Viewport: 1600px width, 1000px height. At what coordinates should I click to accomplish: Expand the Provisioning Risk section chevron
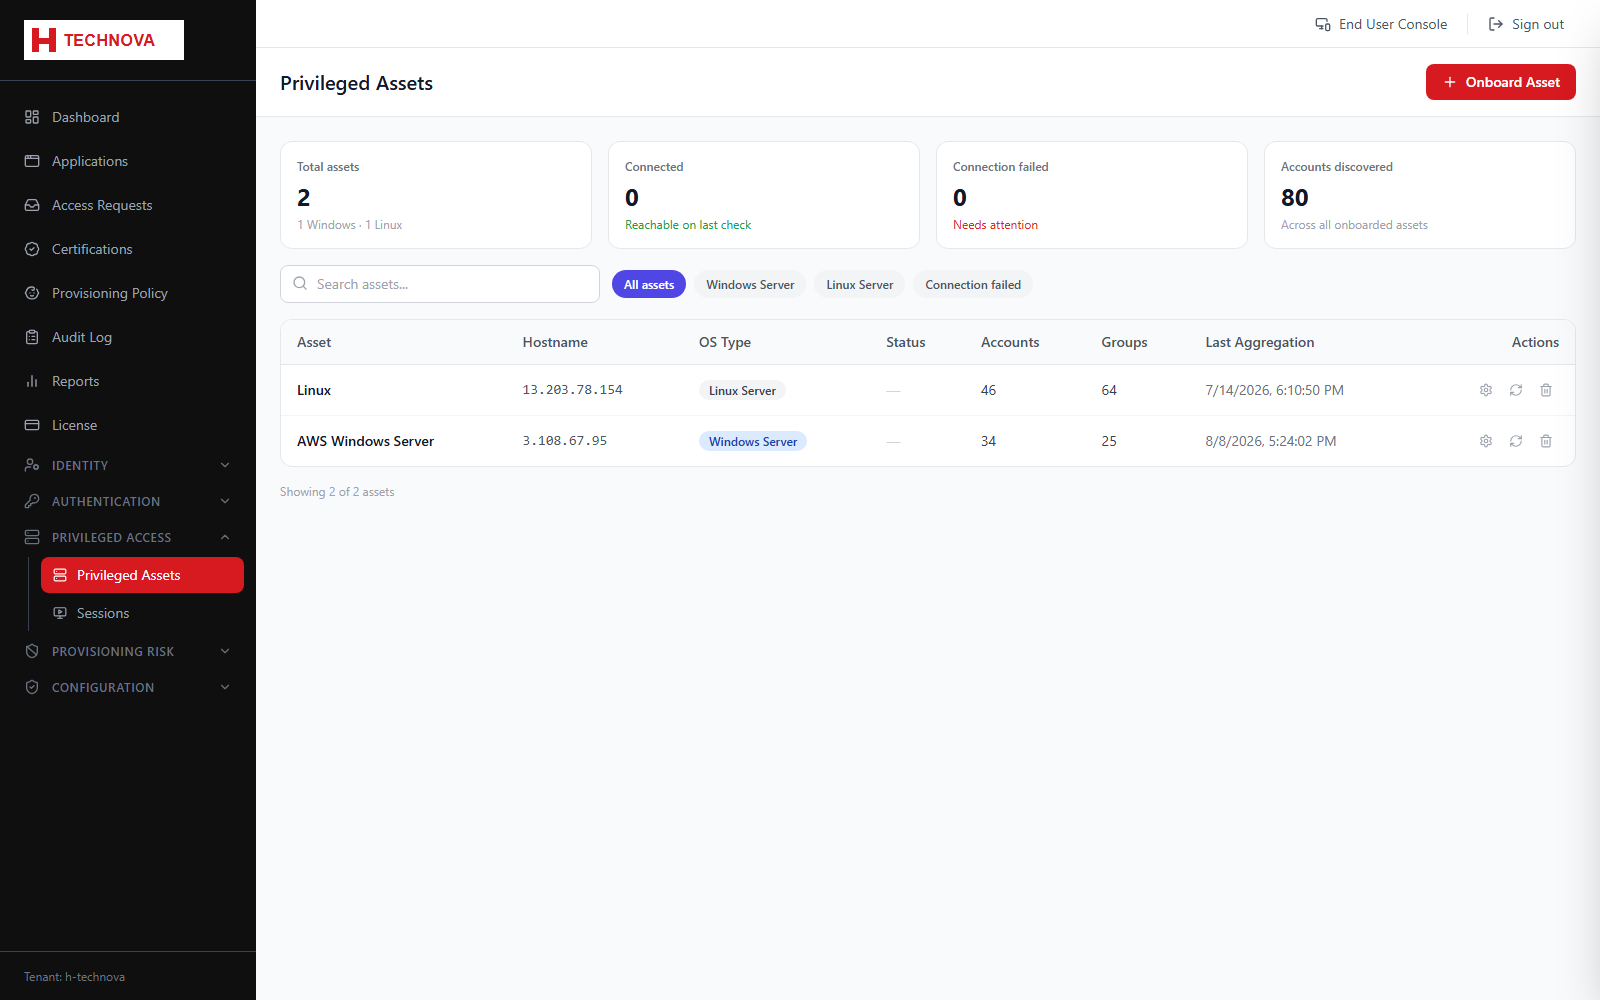(x=225, y=651)
